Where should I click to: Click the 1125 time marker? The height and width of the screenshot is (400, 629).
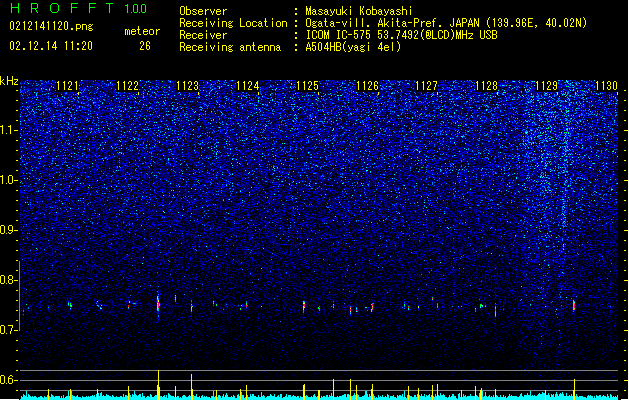pyautogui.click(x=307, y=86)
